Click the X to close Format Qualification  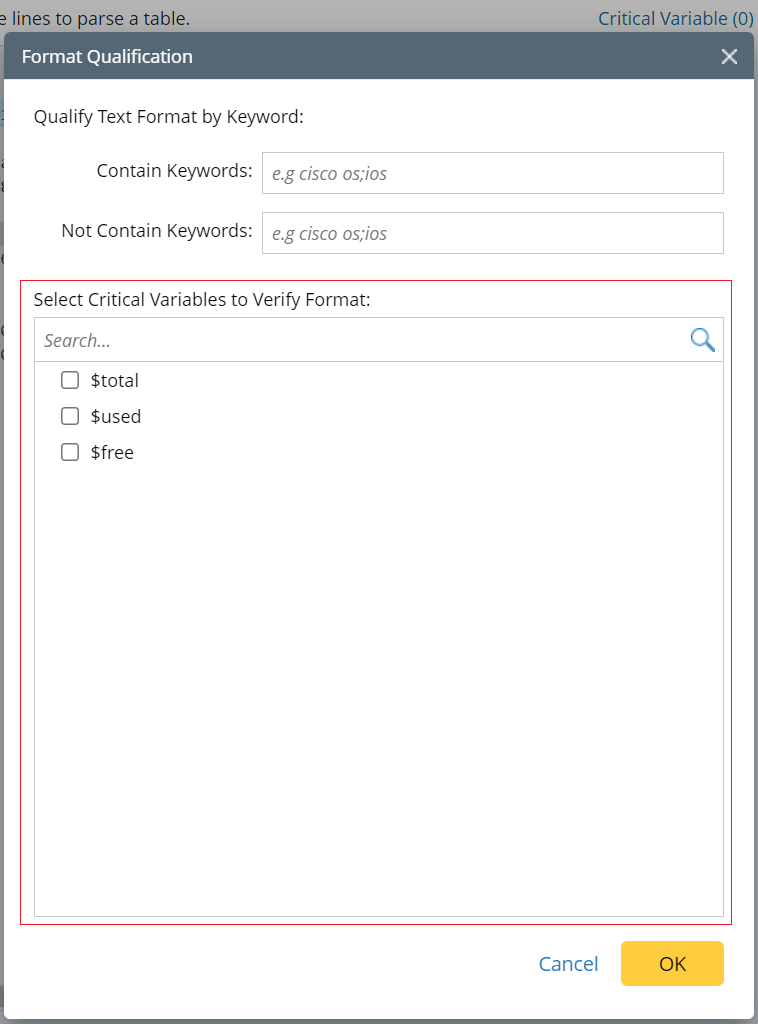(x=729, y=56)
